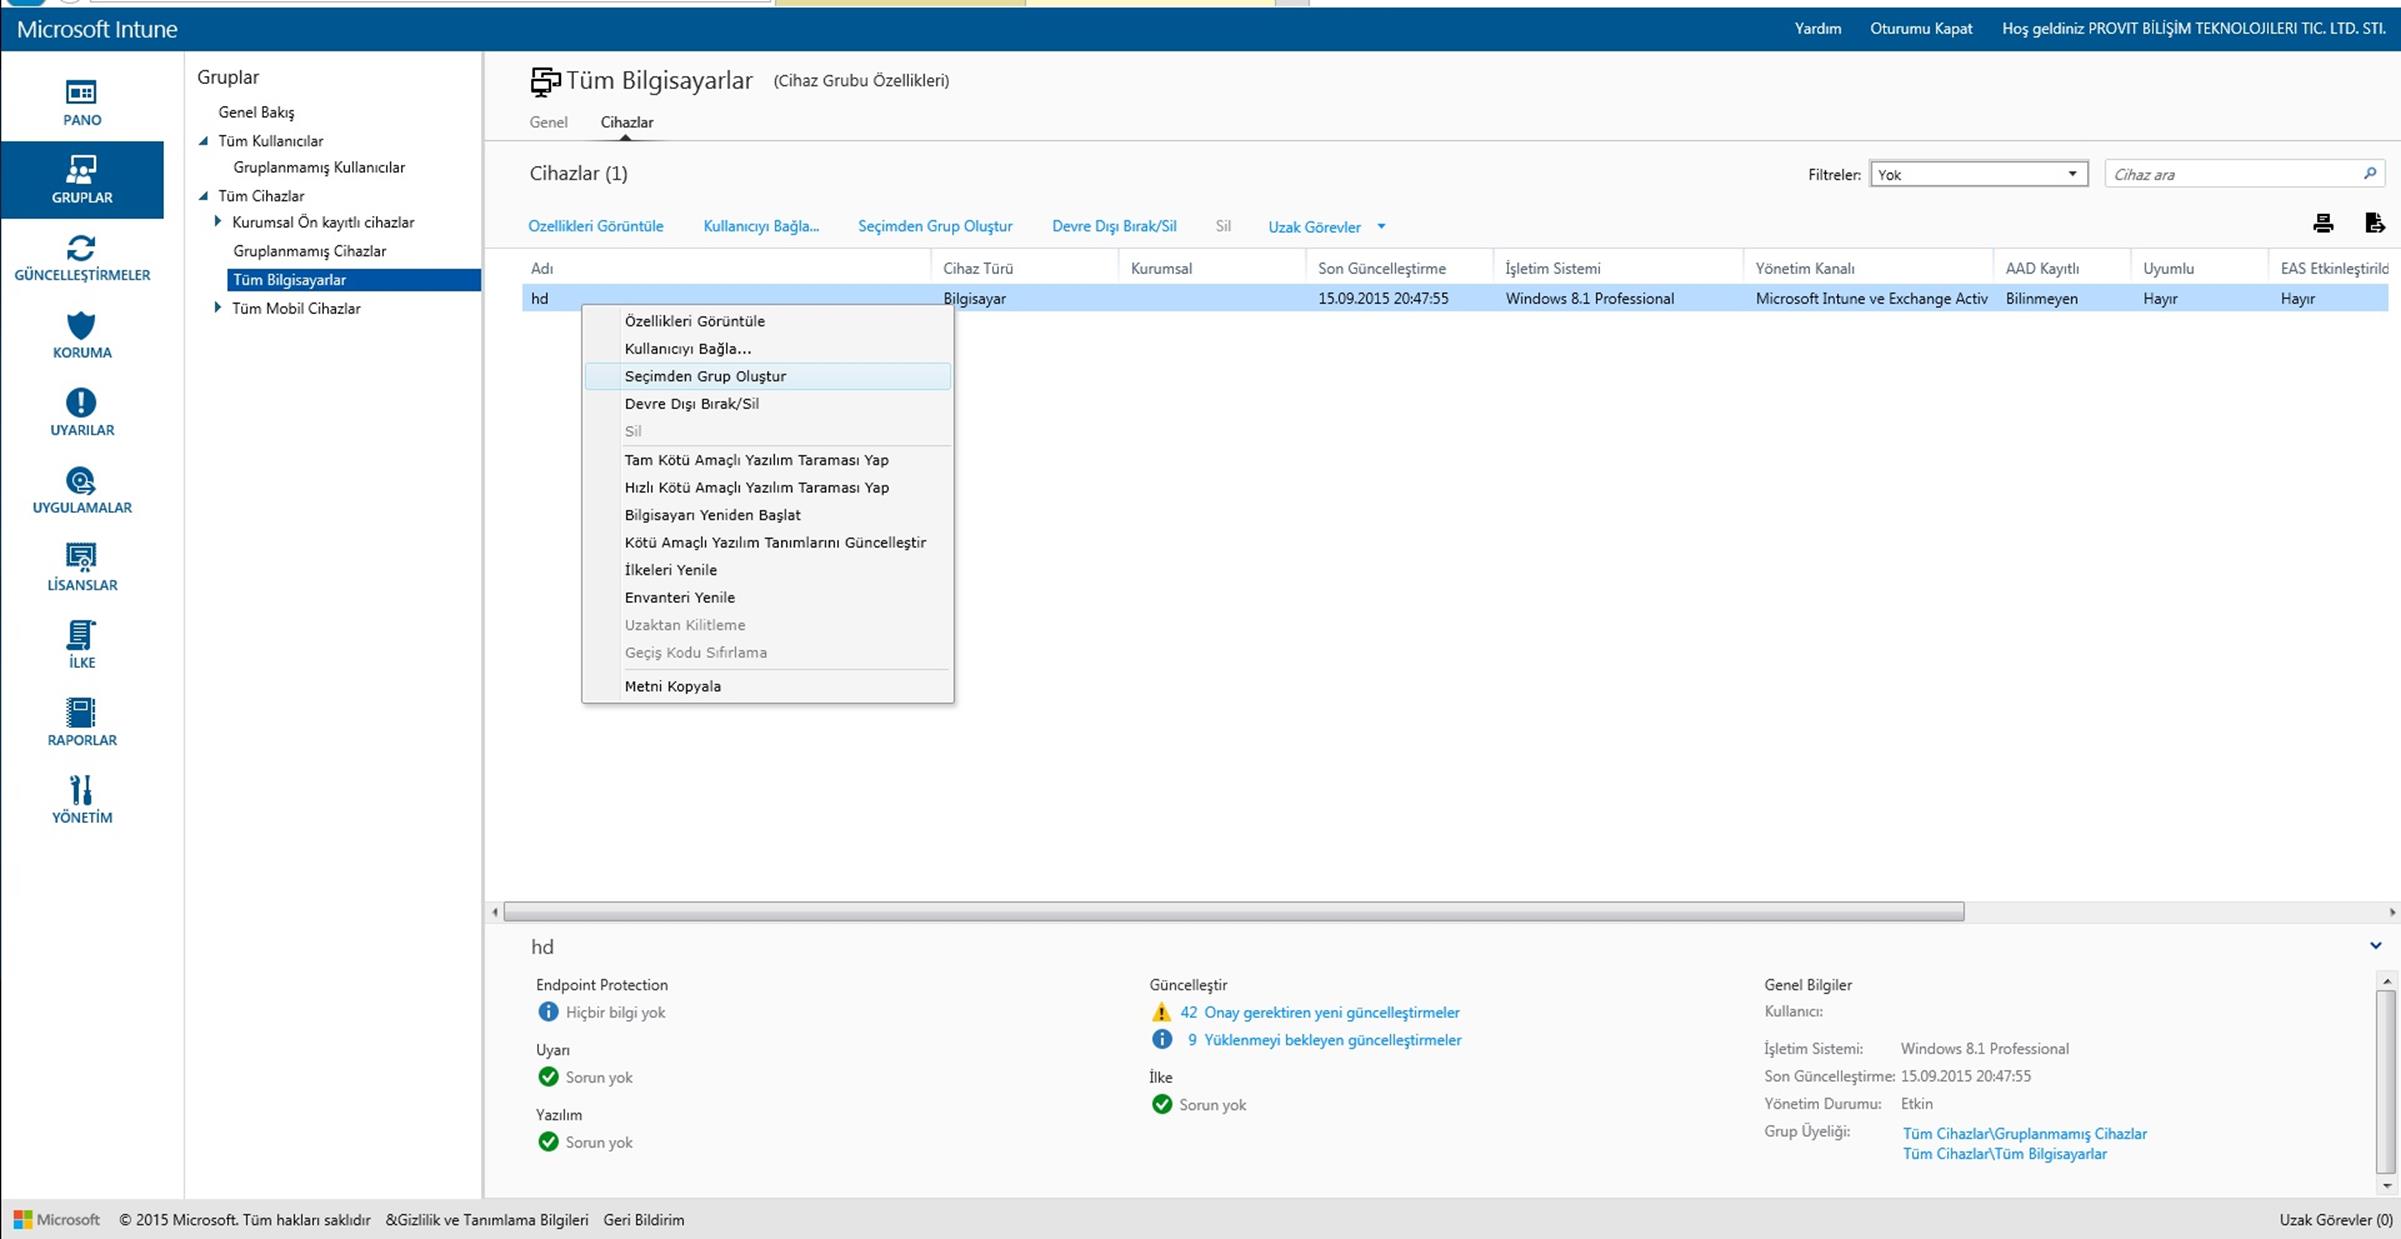Collapse the Tüm Kullanıcılar tree node
The image size is (2401, 1239).
[x=204, y=141]
